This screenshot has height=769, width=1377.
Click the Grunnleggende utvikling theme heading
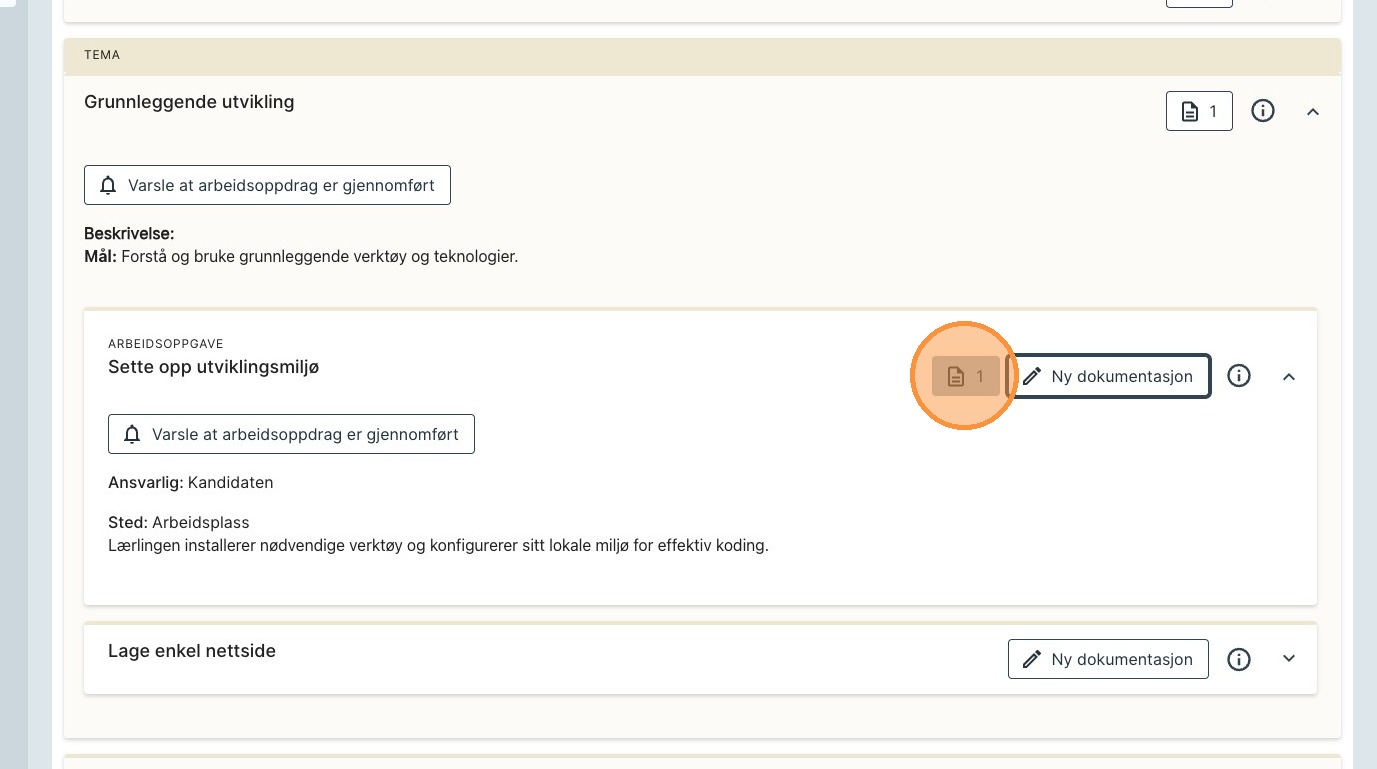[189, 102]
